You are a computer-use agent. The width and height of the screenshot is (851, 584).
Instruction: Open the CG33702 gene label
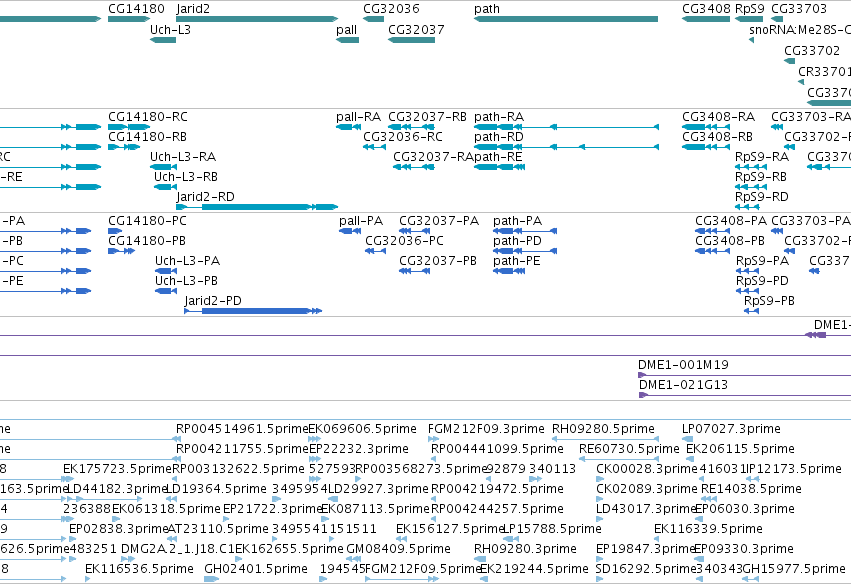[x=812, y=50]
